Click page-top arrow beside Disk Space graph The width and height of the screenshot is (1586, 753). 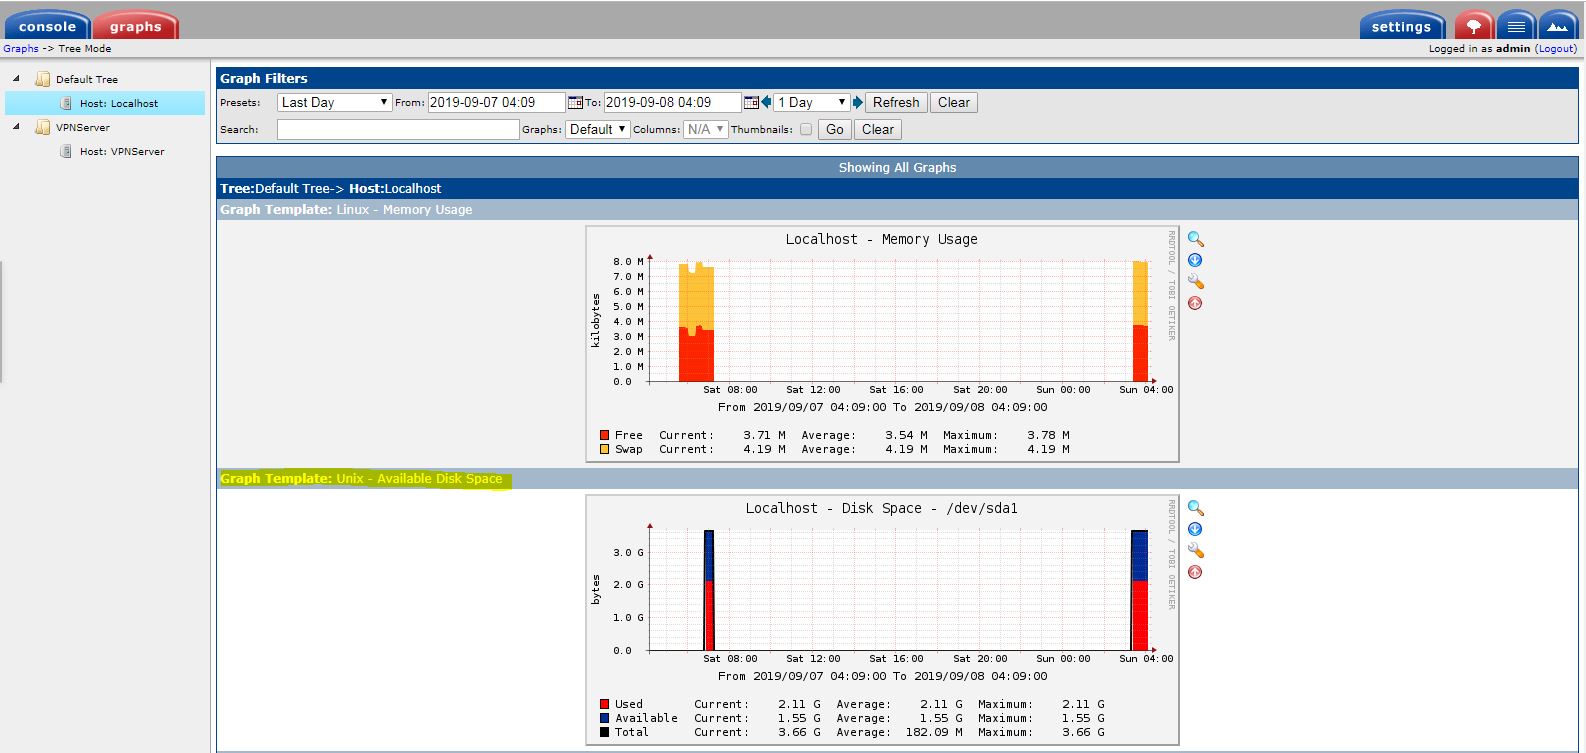coord(1195,572)
